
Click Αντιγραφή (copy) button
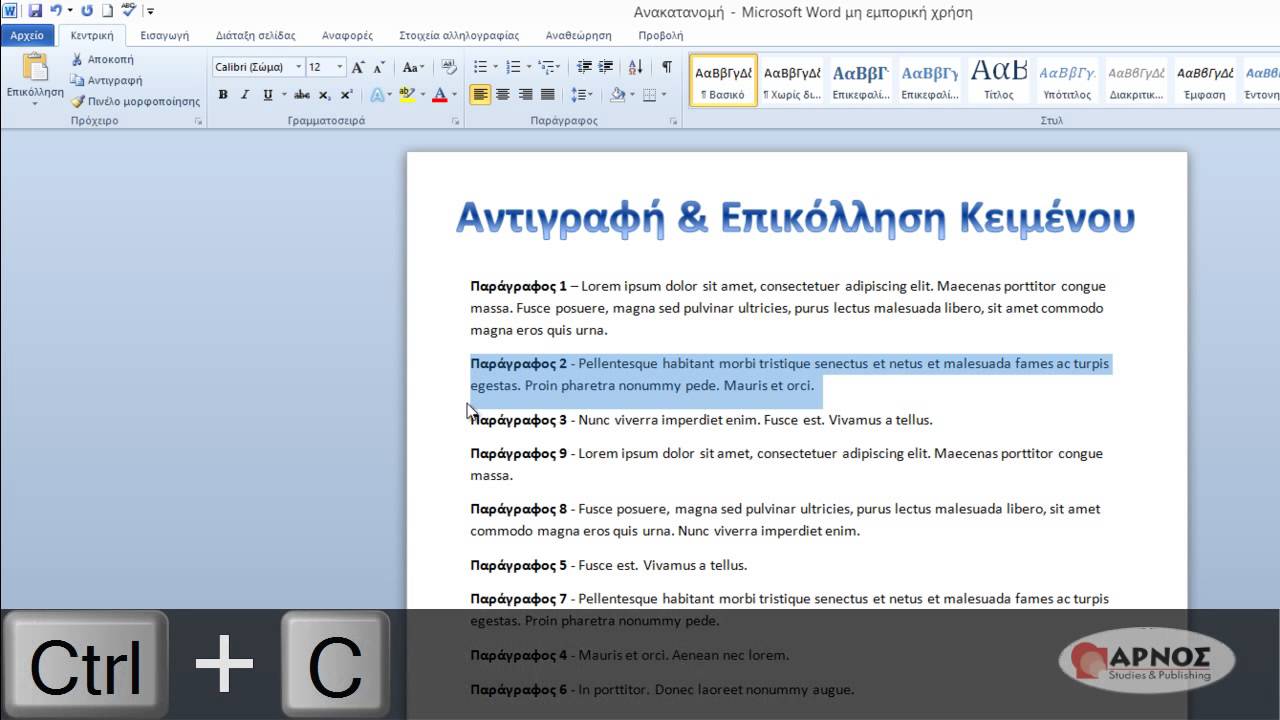106,80
